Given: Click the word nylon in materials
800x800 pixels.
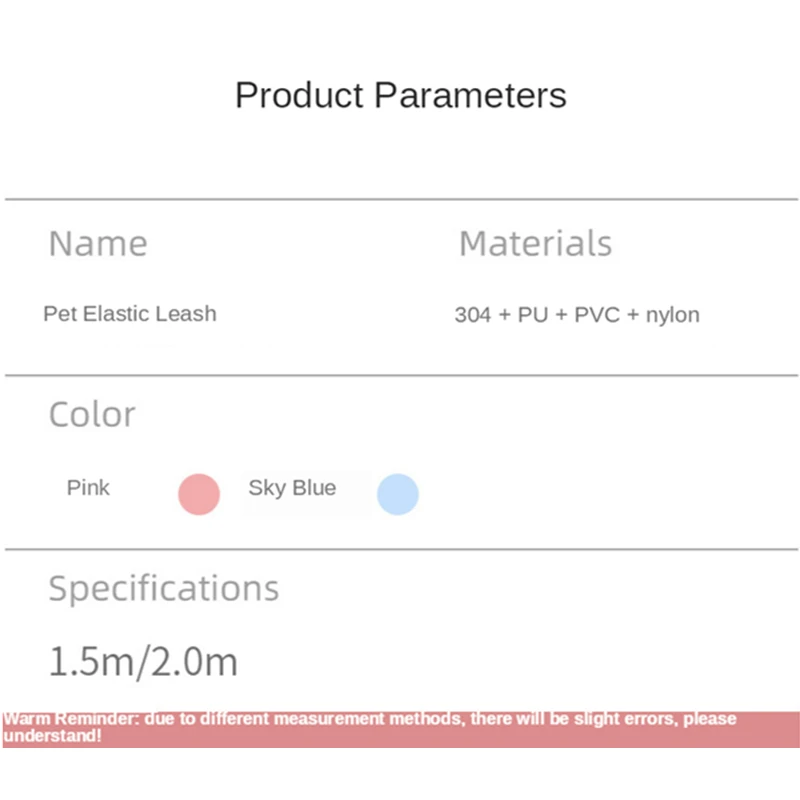Looking at the screenshot, I should [x=672, y=315].
